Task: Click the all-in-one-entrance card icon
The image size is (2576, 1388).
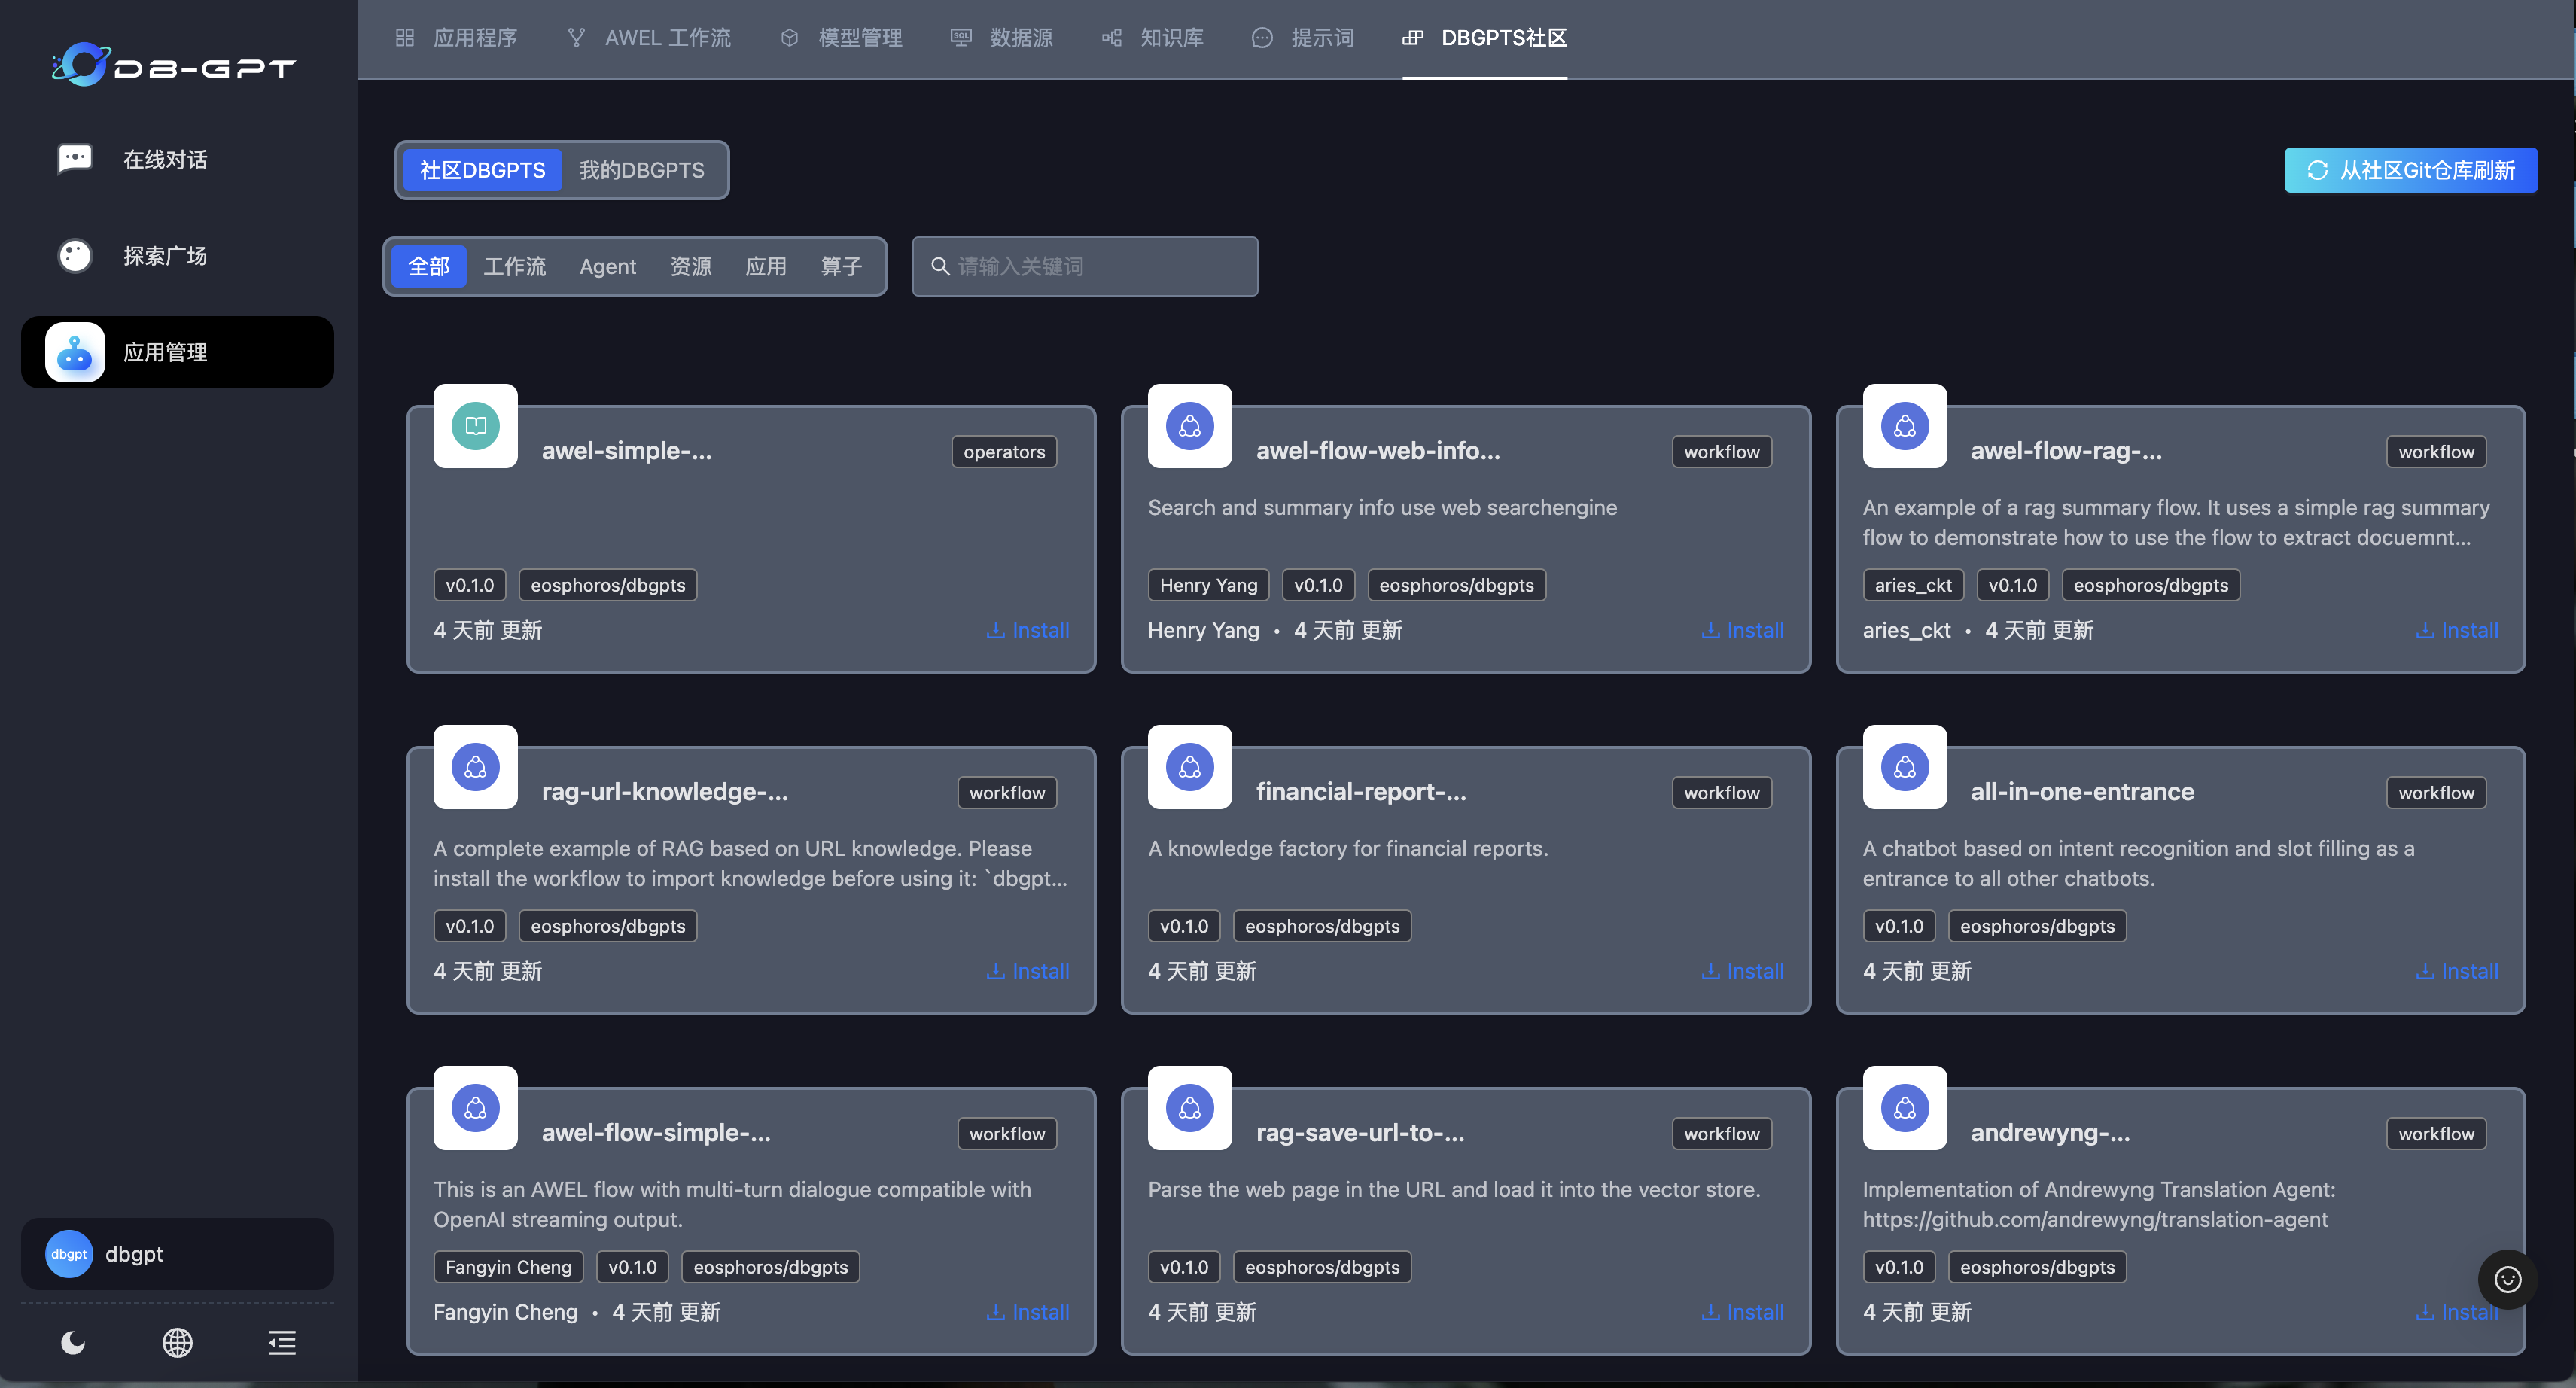Action: pyautogui.click(x=1905, y=767)
